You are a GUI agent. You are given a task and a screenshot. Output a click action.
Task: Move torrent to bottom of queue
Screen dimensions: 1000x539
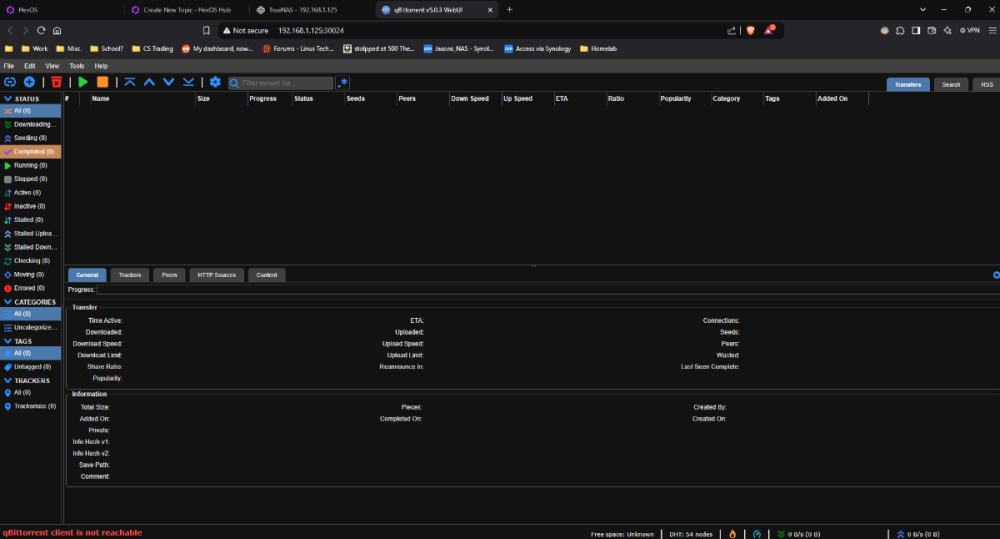pos(188,82)
